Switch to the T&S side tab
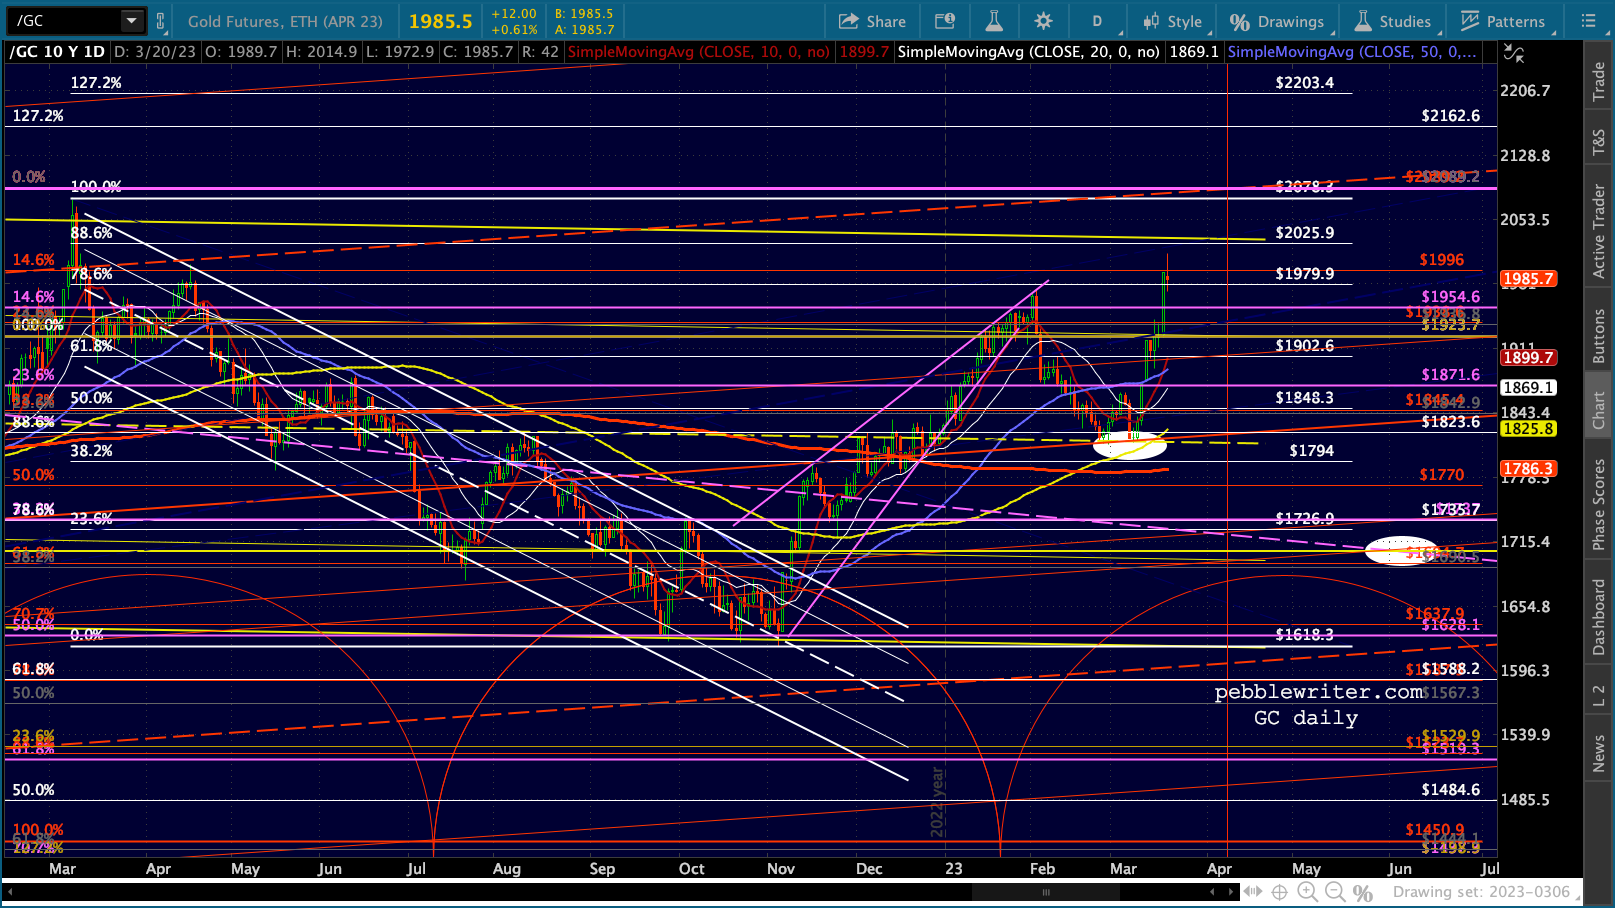Image resolution: width=1615 pixels, height=908 pixels. point(1598,143)
